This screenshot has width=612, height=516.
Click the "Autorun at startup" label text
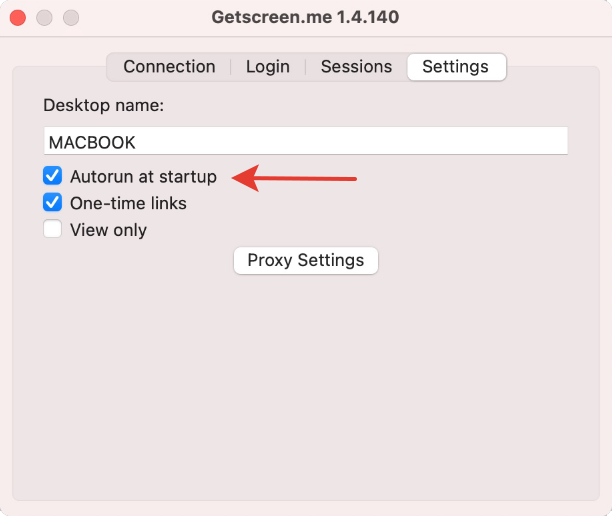[x=143, y=177]
